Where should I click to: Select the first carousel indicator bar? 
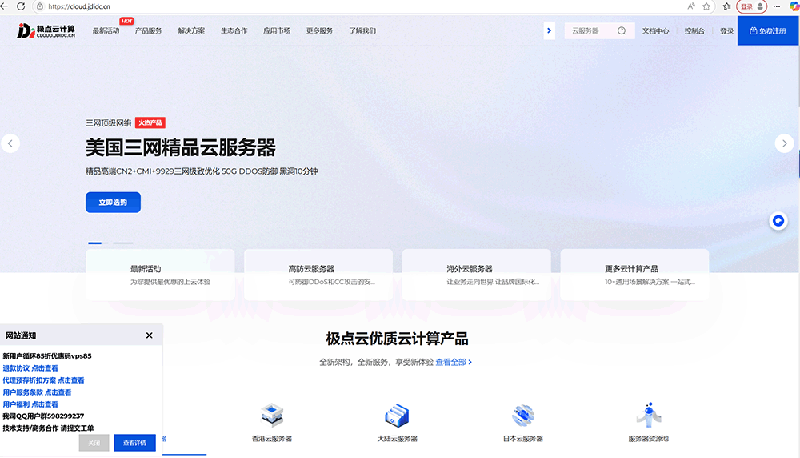tap(95, 243)
